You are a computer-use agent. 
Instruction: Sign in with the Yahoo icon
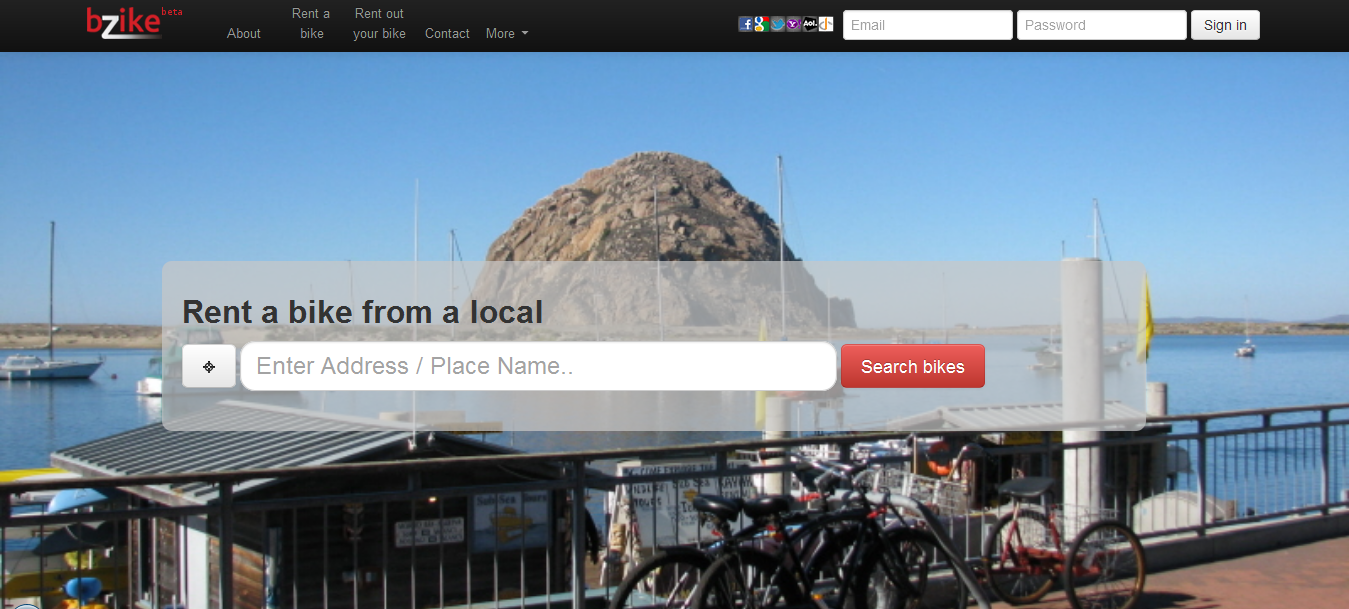tap(793, 24)
